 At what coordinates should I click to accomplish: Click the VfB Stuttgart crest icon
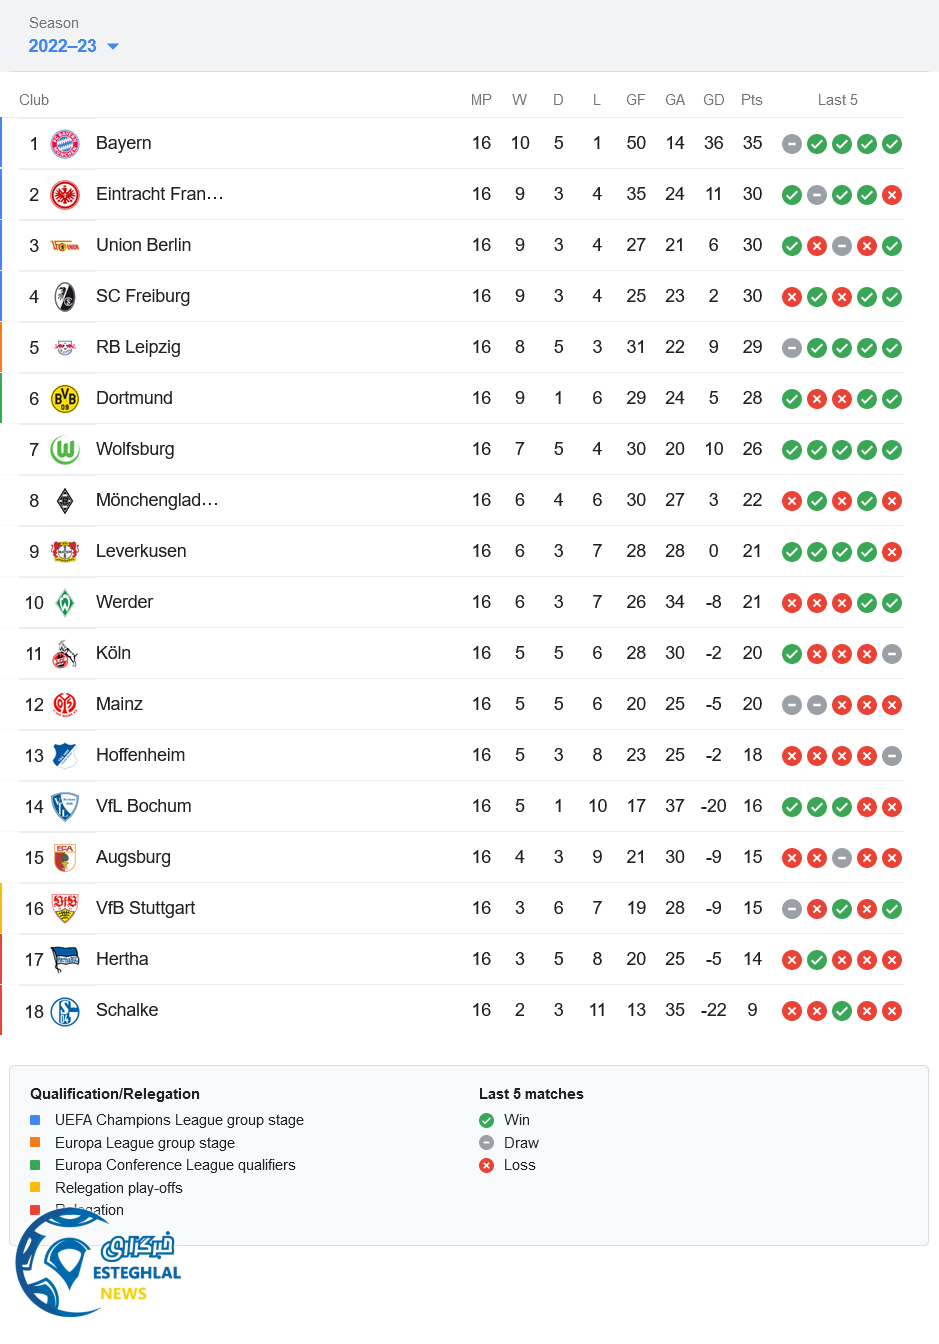[65, 909]
